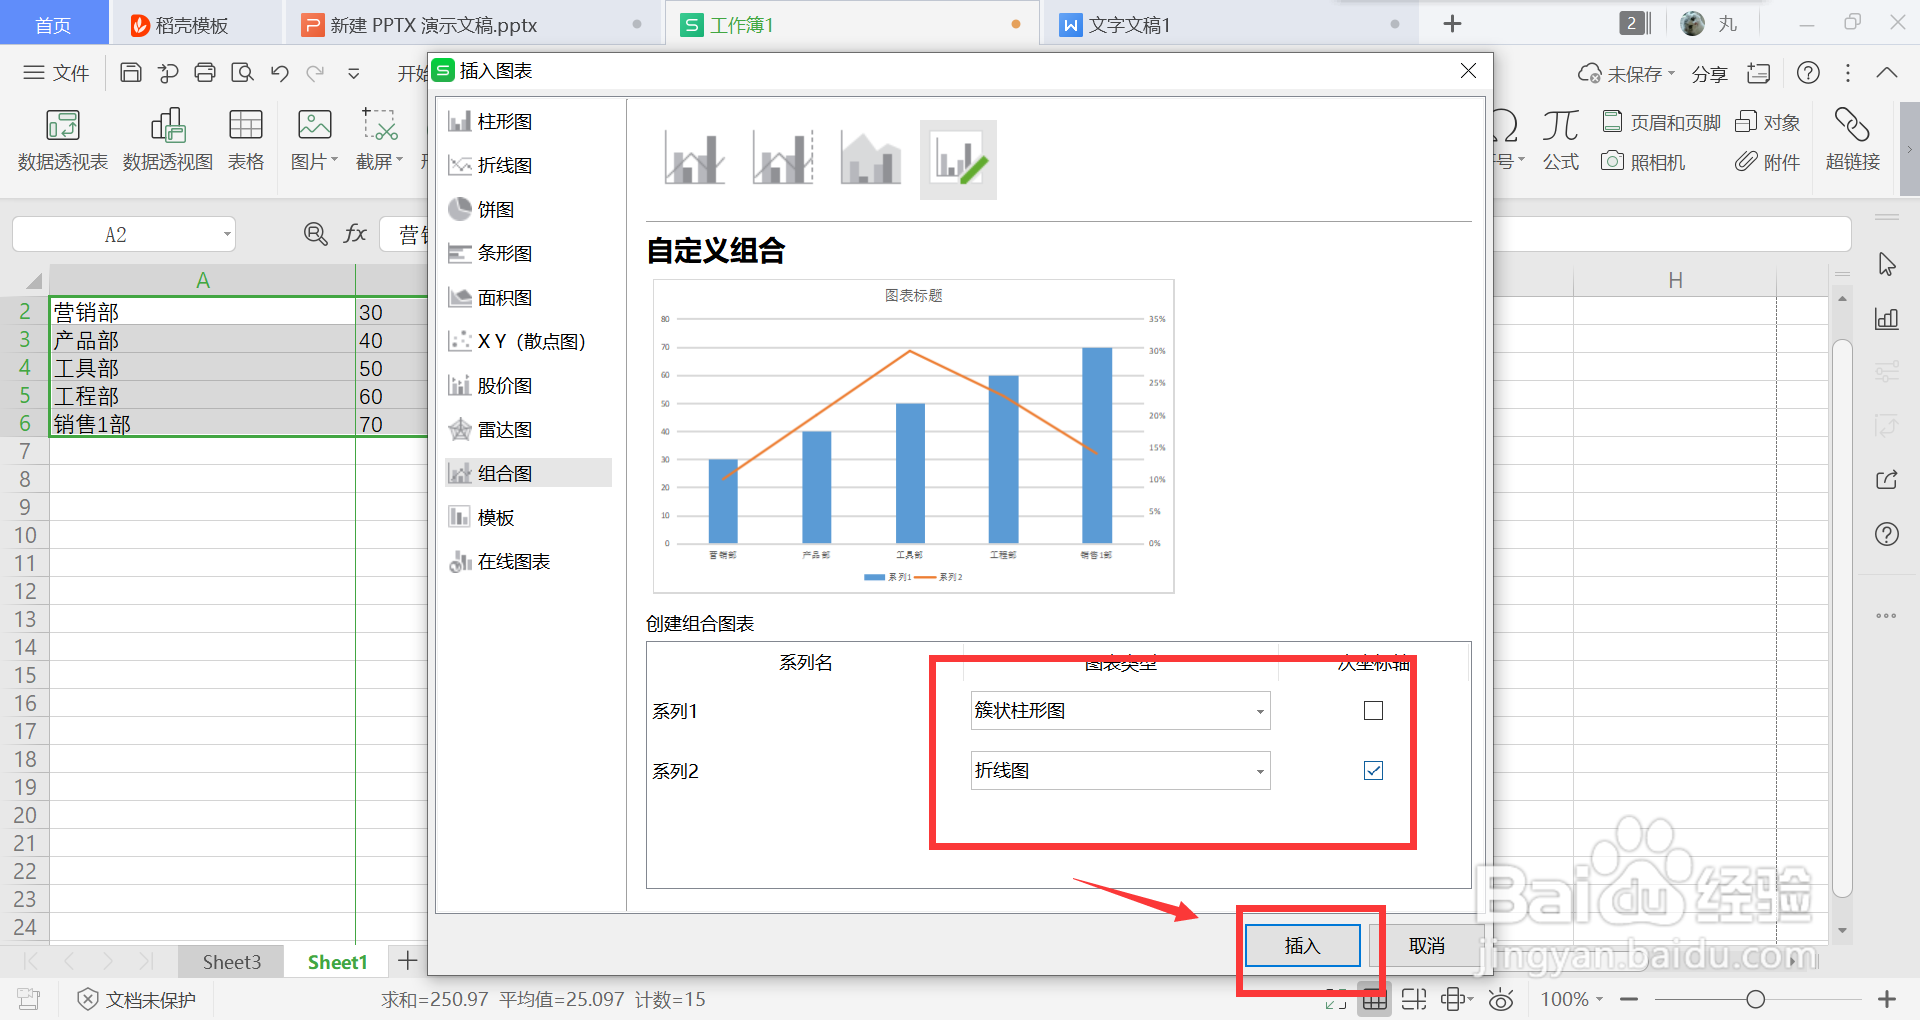Image resolution: width=1920 pixels, height=1020 pixels.
Task: Click the 分享 button
Action: (1709, 74)
